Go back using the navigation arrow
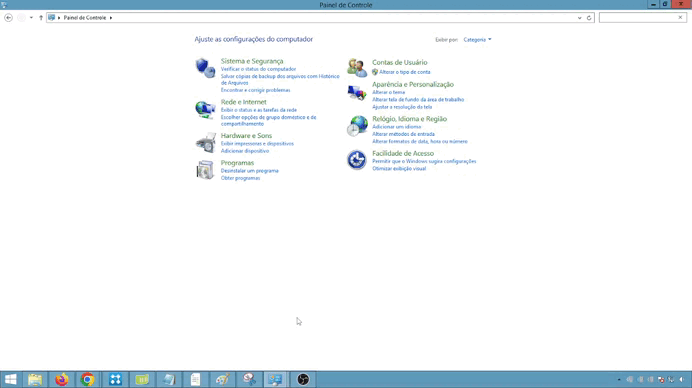This screenshot has height=388, width=692. (x=8, y=18)
